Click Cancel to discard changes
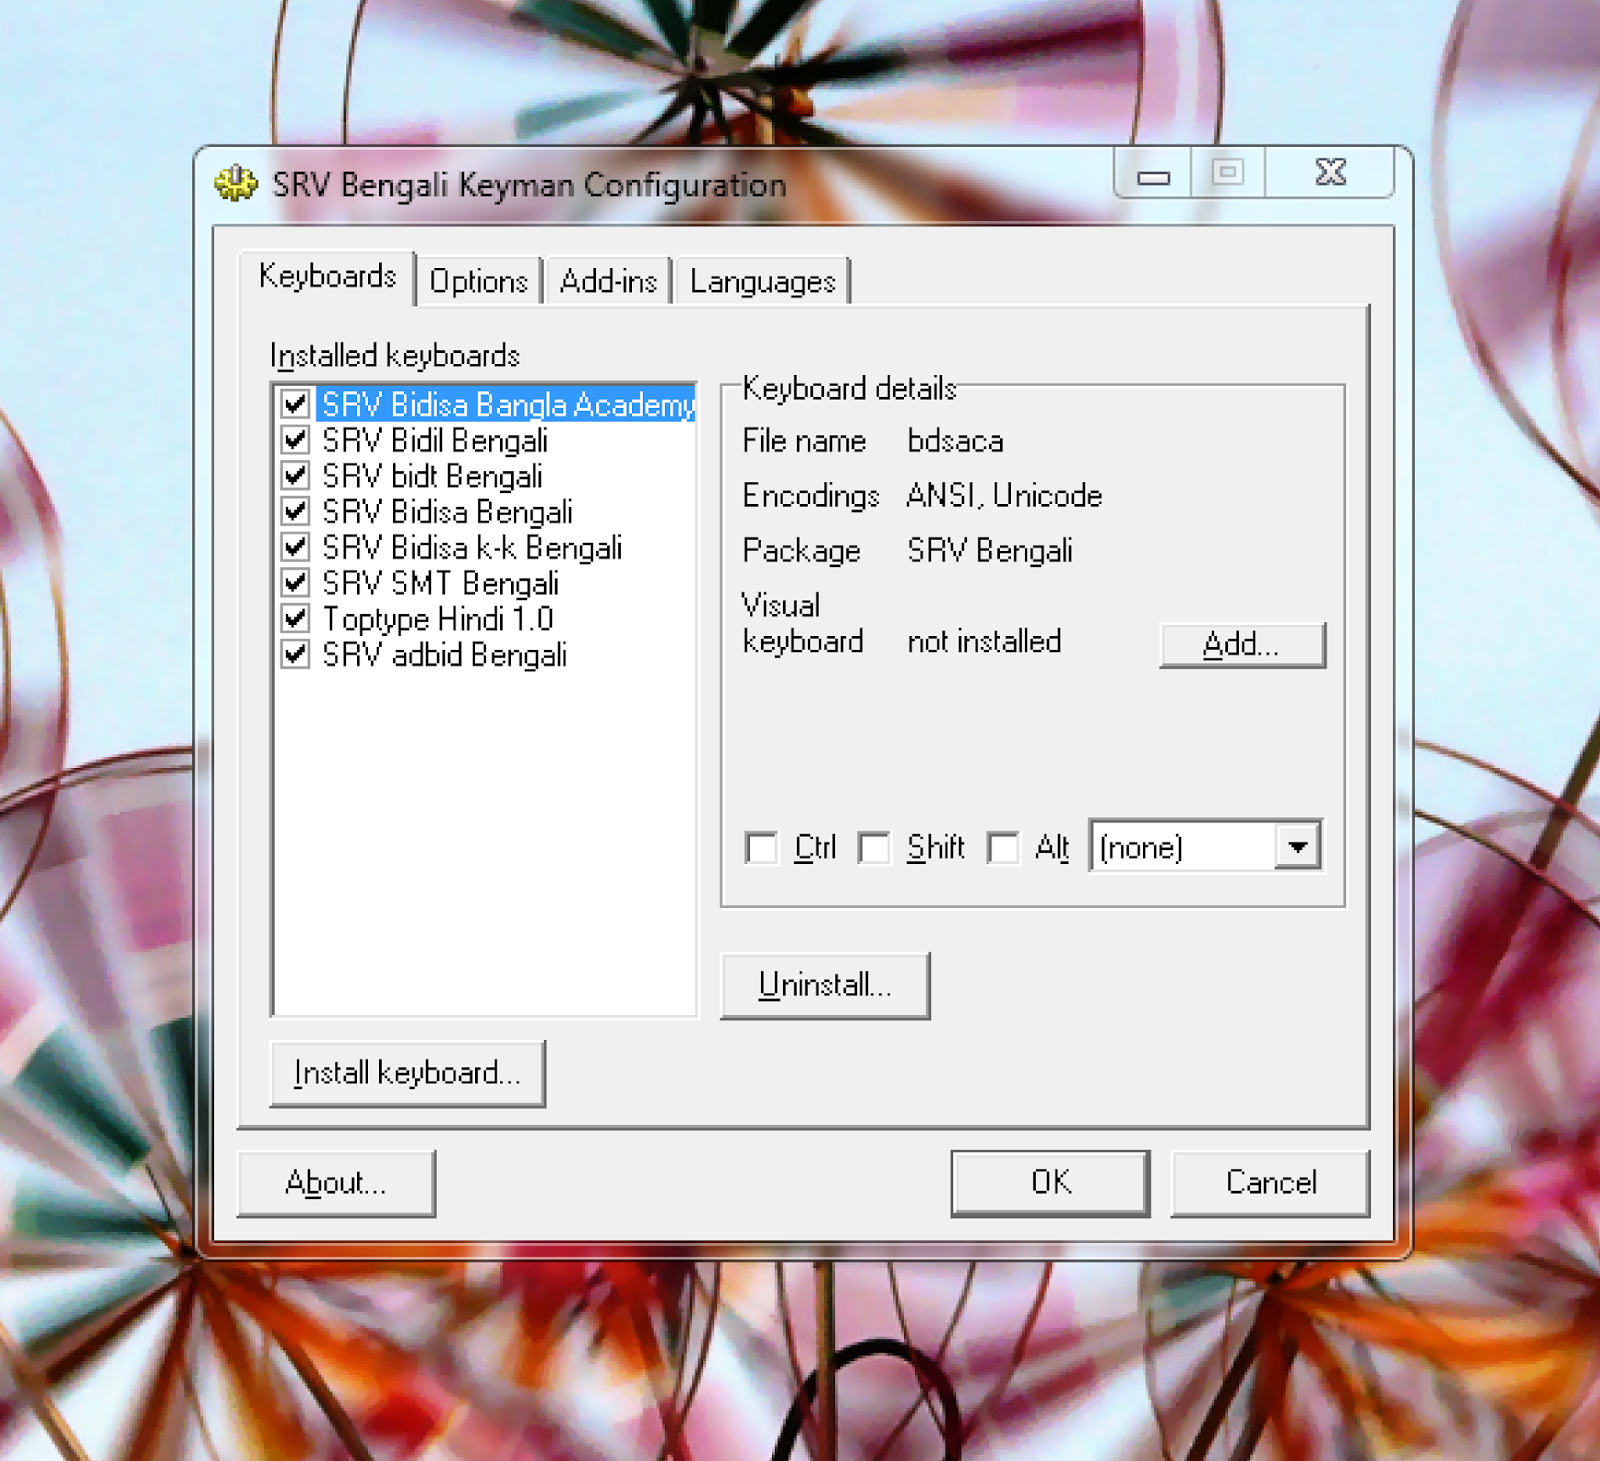The width and height of the screenshot is (1600, 1461). point(1270,1183)
